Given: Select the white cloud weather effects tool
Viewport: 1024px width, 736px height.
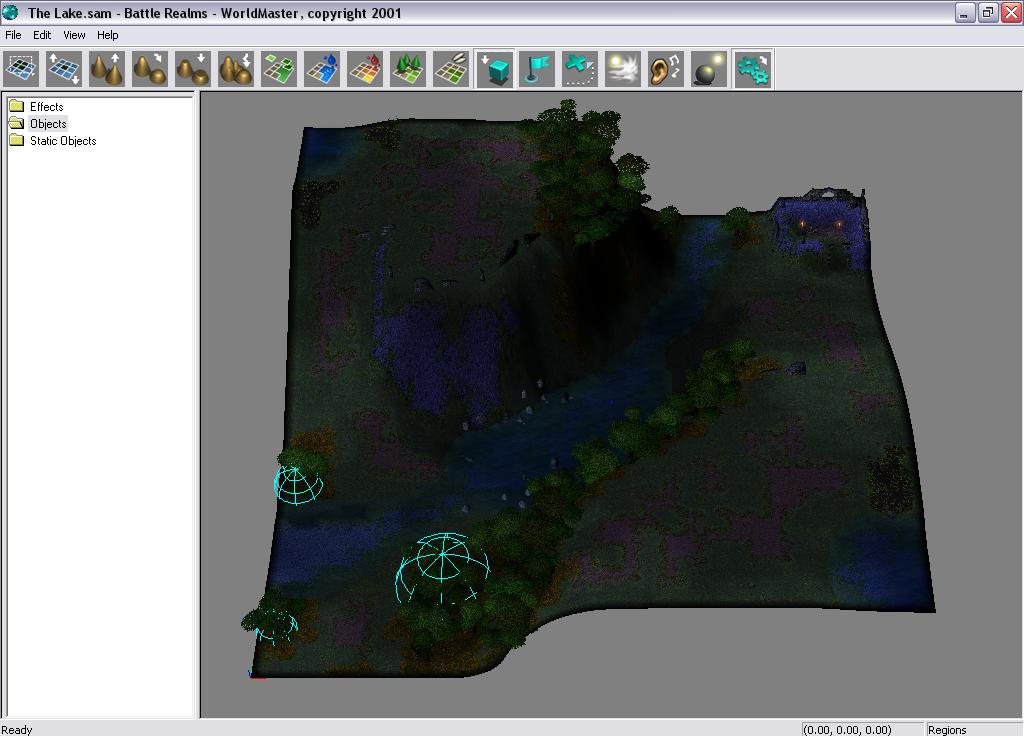Looking at the screenshot, I should (x=623, y=69).
